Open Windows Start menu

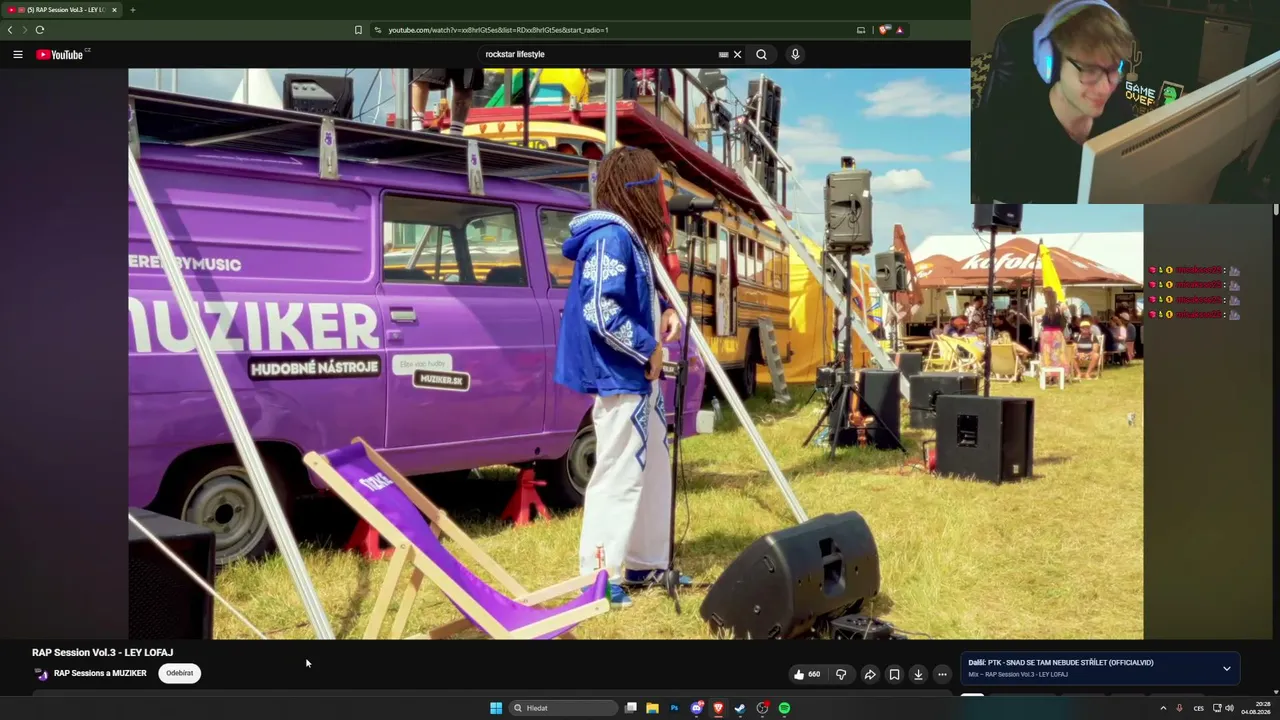pyautogui.click(x=496, y=708)
